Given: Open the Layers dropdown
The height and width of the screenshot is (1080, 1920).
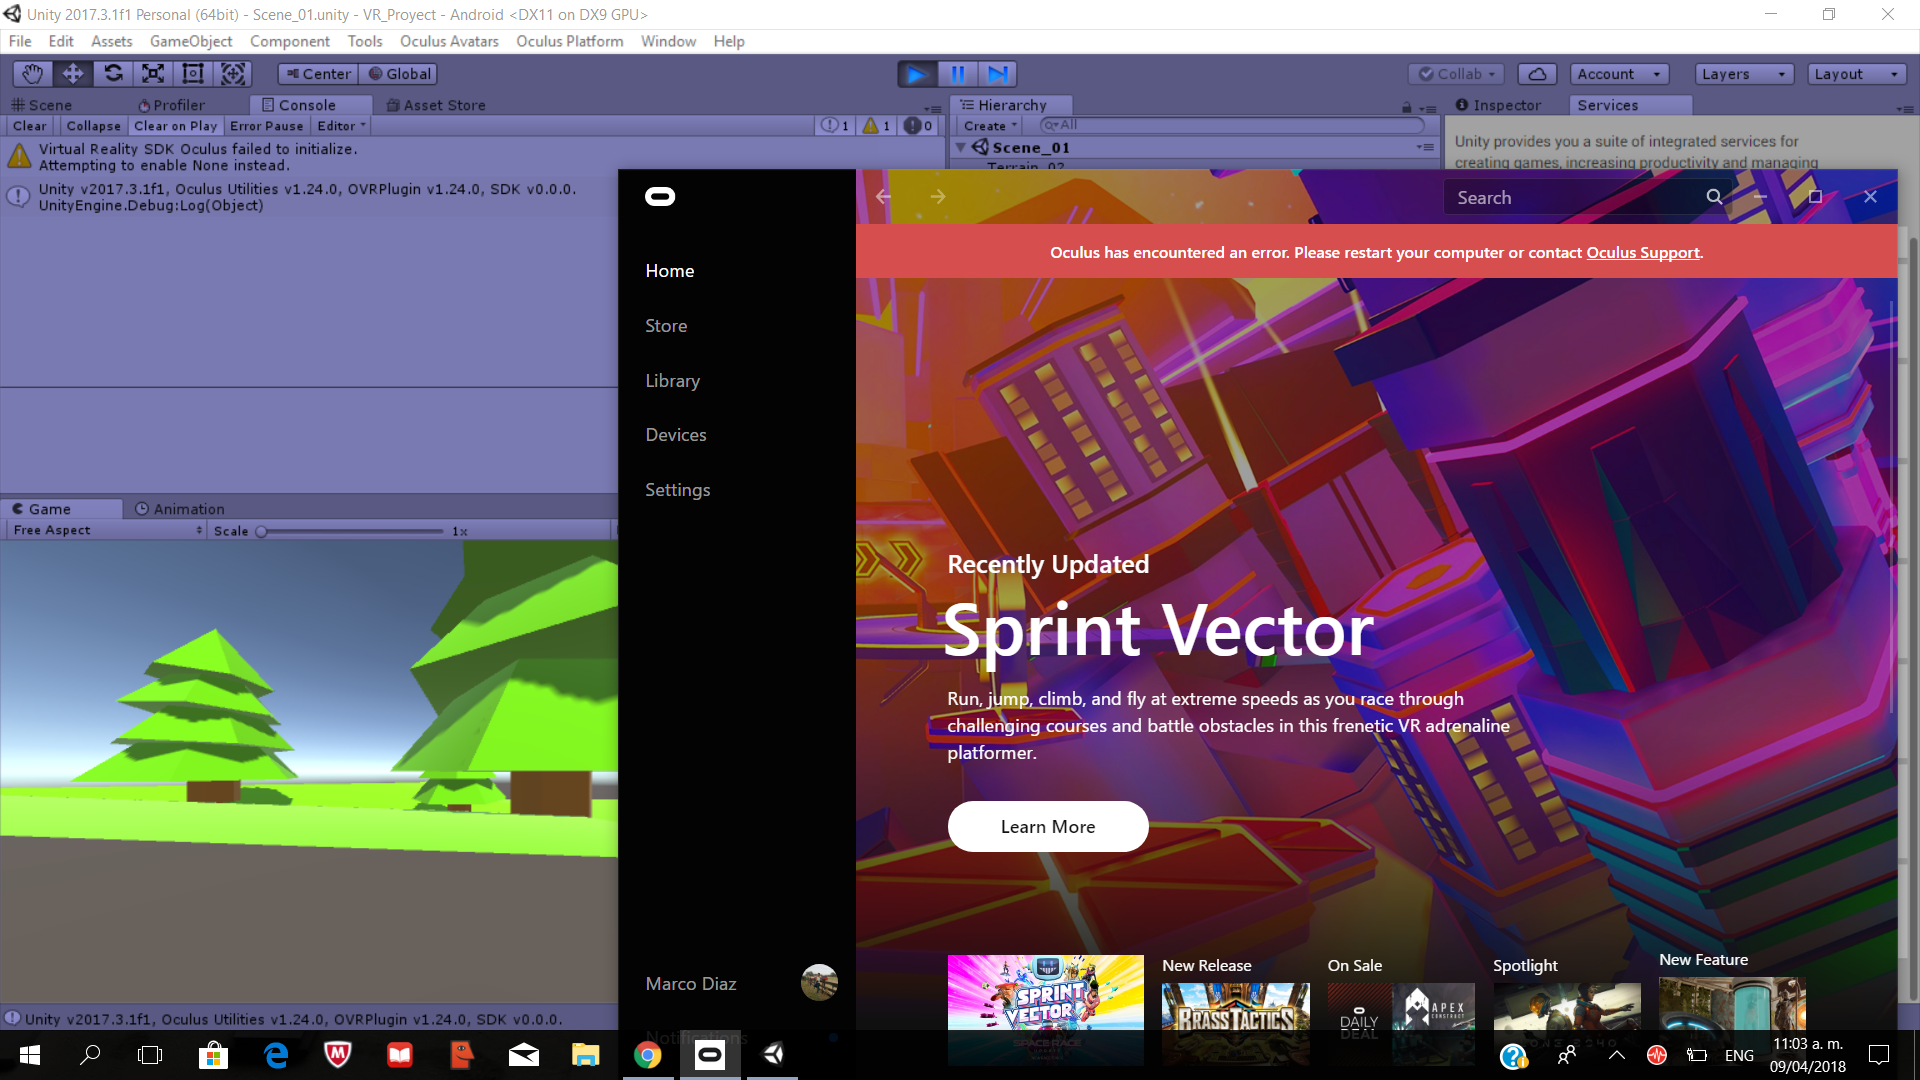Looking at the screenshot, I should point(1744,74).
